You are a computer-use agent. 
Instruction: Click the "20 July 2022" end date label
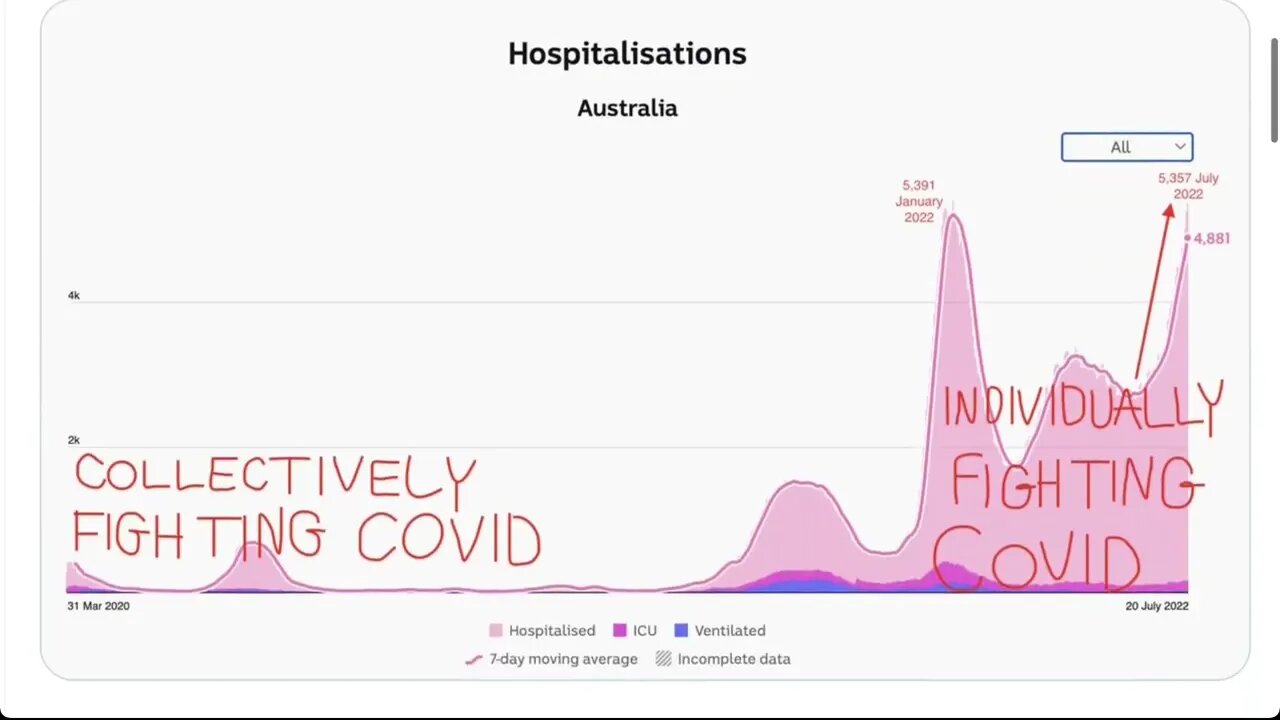coord(1156,606)
